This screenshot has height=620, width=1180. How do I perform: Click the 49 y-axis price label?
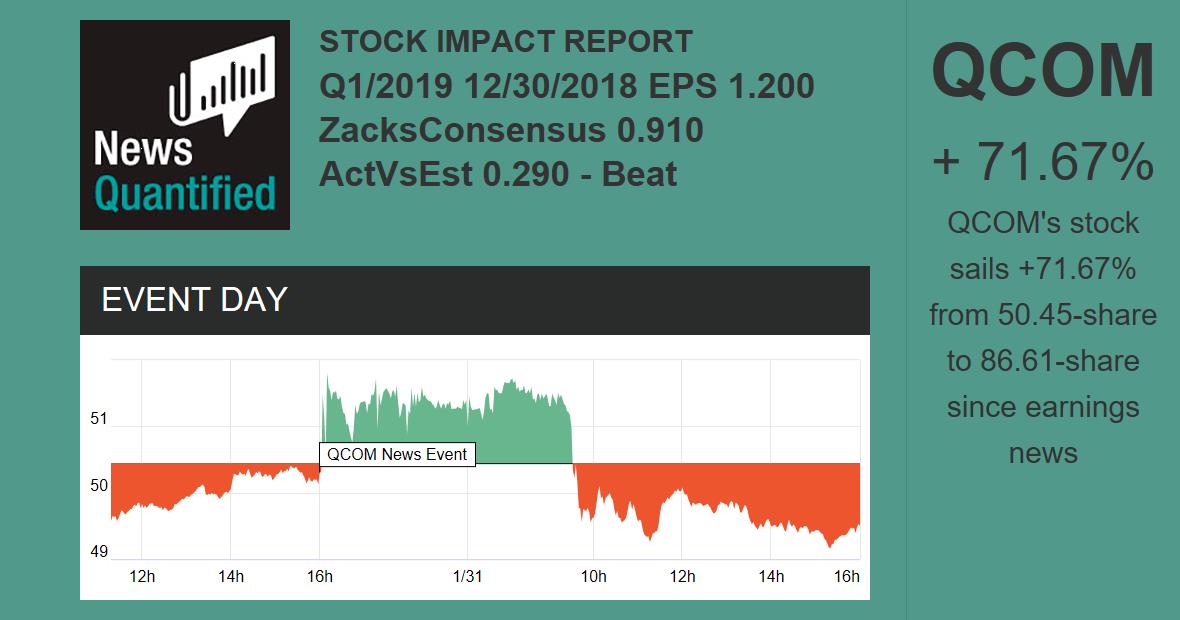tap(99, 552)
